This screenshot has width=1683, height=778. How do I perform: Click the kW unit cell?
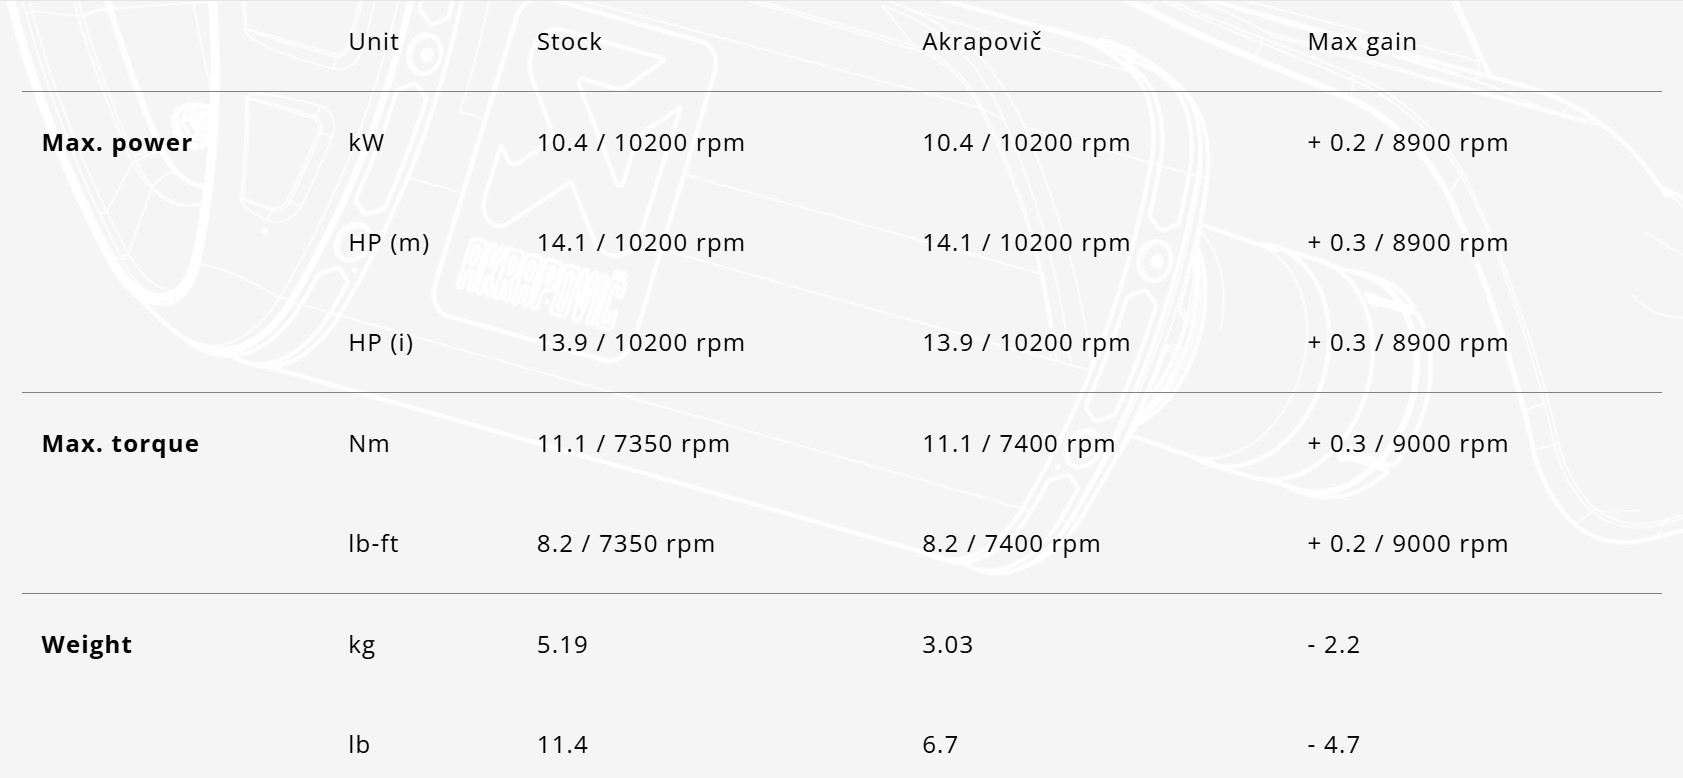pyautogui.click(x=366, y=143)
